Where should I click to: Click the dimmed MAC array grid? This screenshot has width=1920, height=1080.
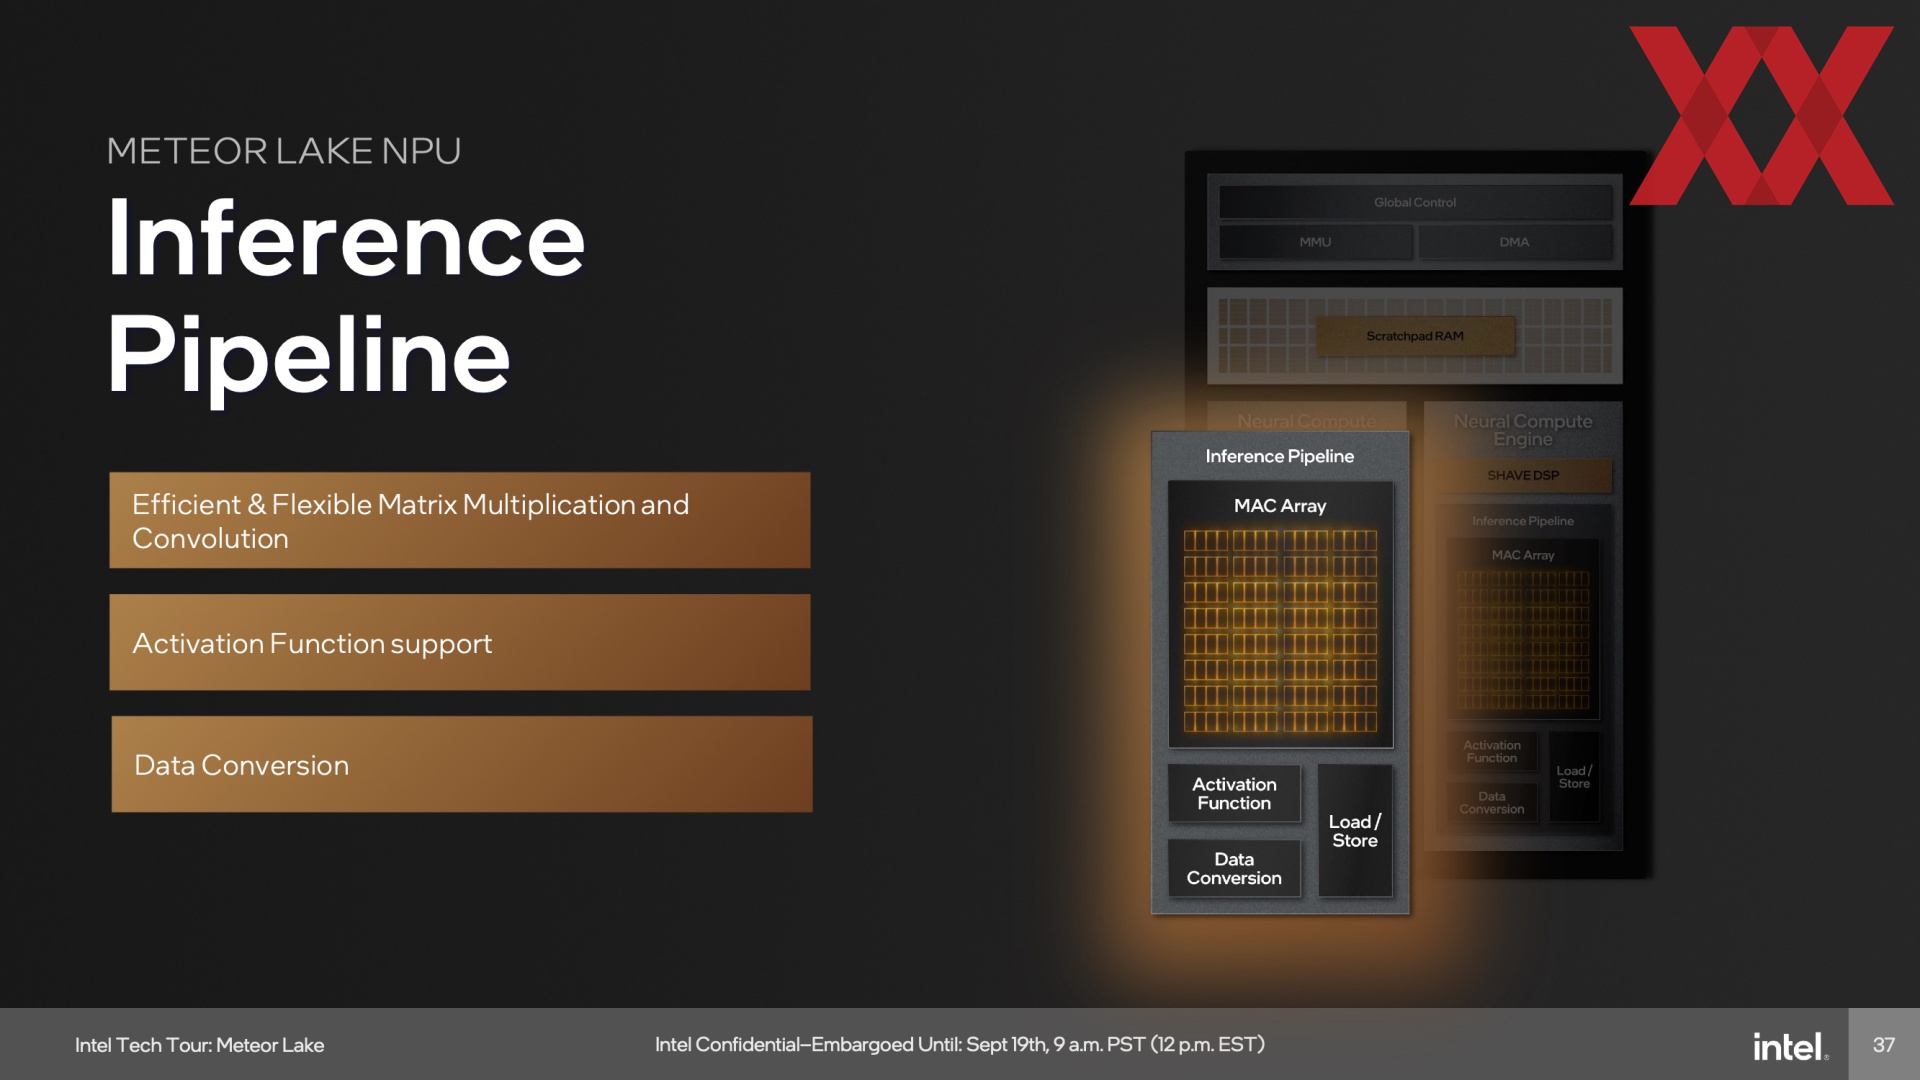[1523, 640]
